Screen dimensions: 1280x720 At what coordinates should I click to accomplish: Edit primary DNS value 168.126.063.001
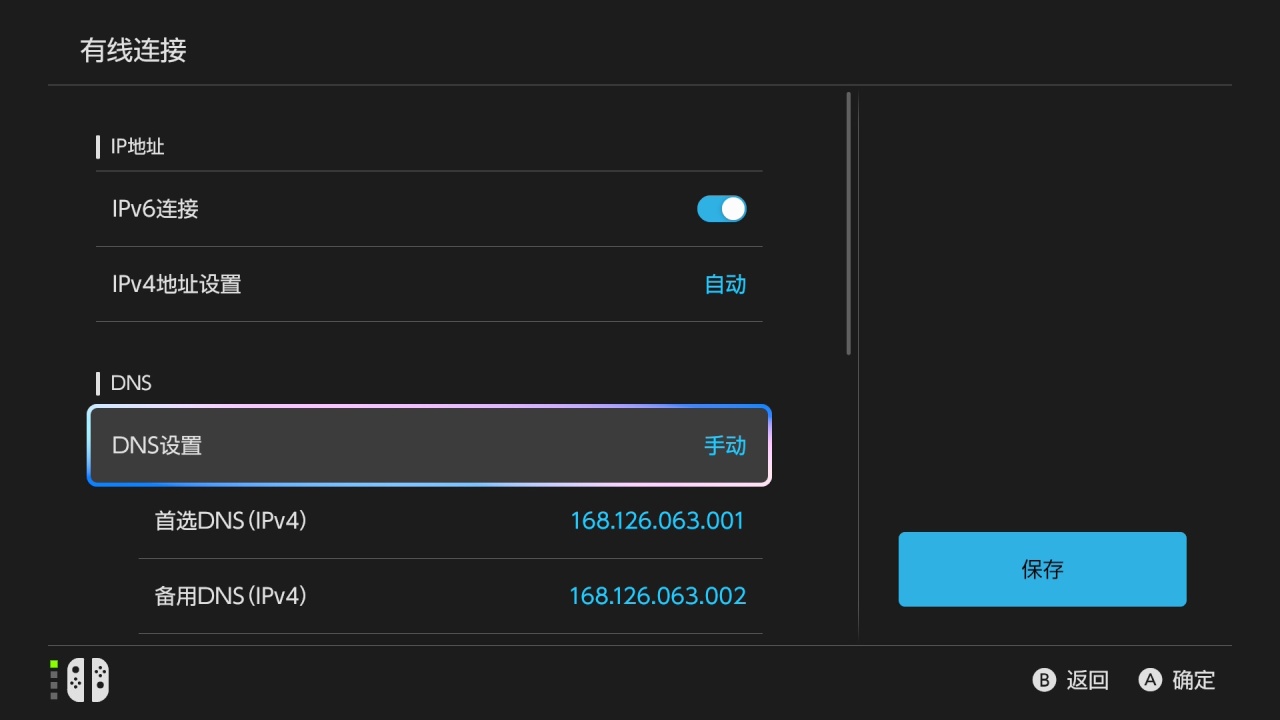point(657,521)
